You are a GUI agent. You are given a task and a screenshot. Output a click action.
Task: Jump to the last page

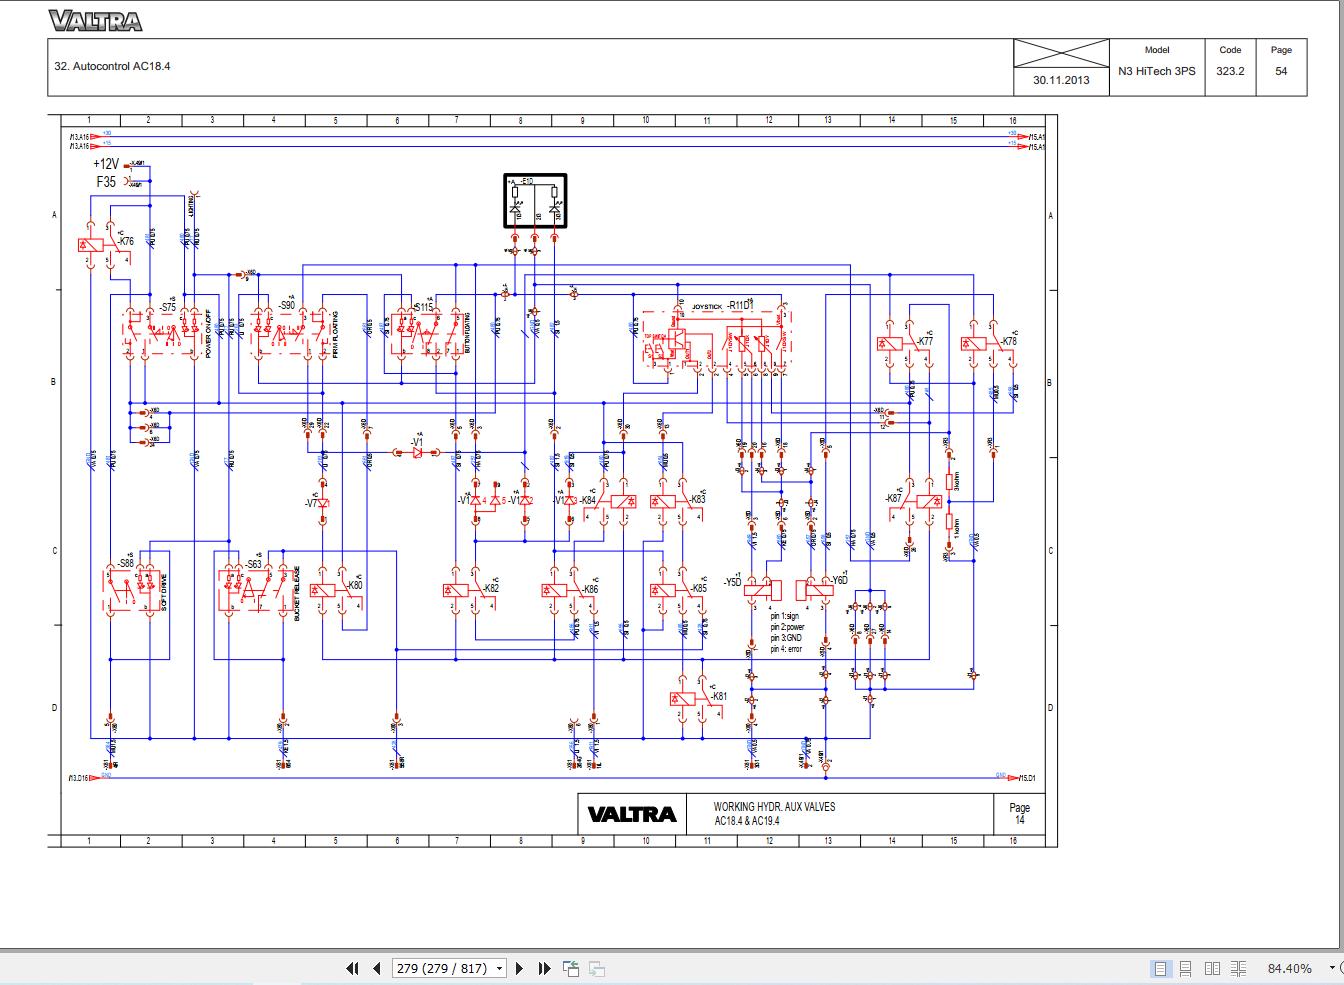tap(544, 968)
